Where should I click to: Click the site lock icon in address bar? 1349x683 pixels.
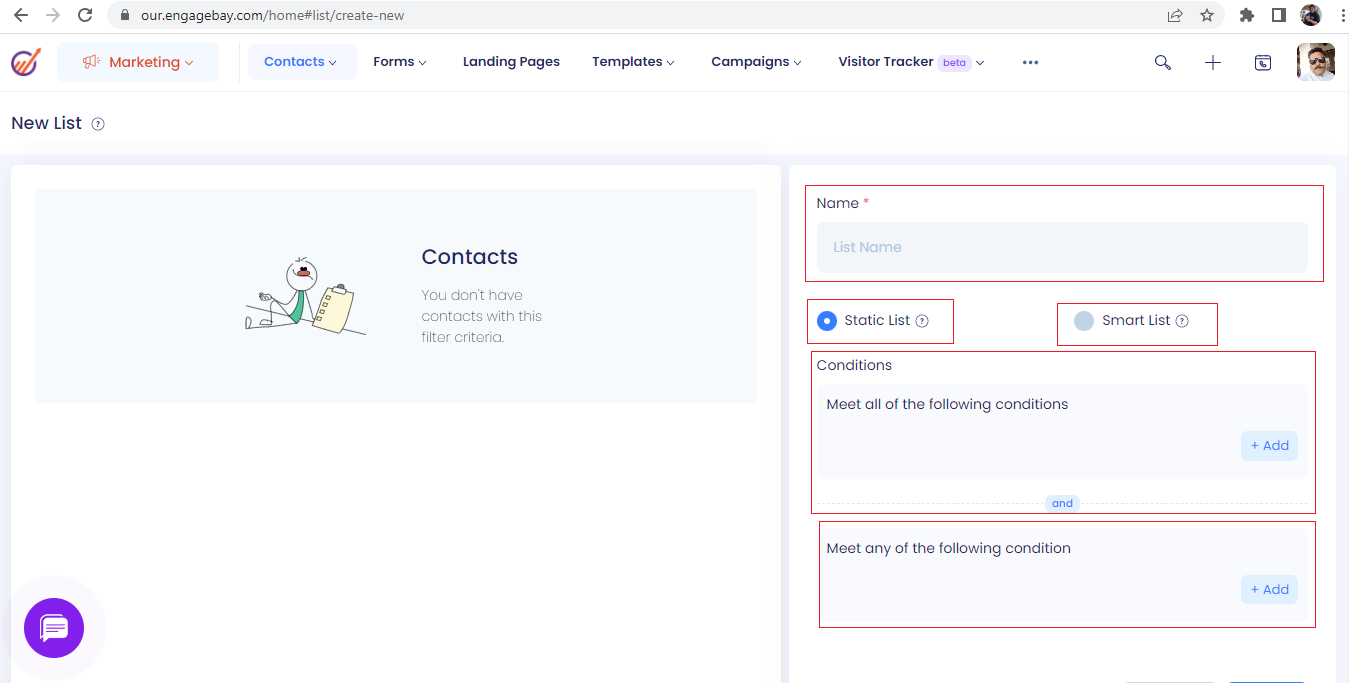[125, 16]
